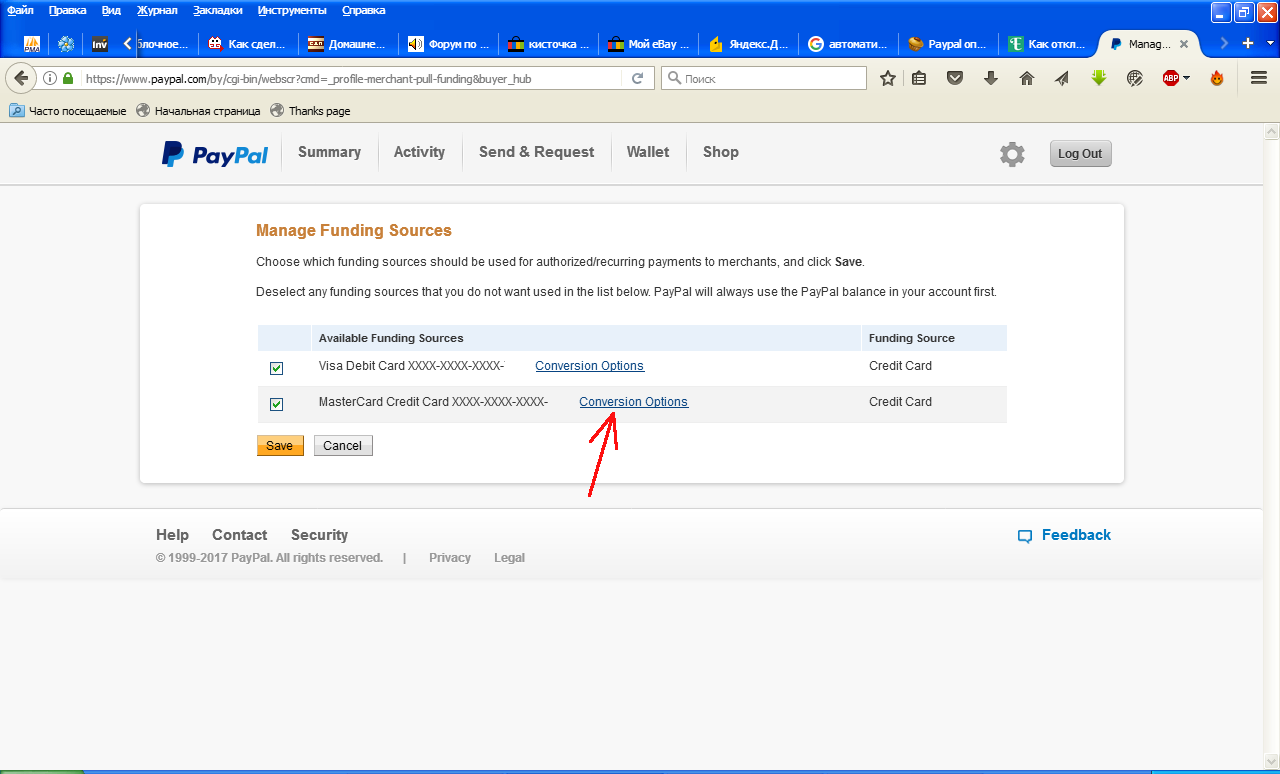Switch to the Paypal оп tab
Viewport: 1280px width, 774px height.
[948, 44]
